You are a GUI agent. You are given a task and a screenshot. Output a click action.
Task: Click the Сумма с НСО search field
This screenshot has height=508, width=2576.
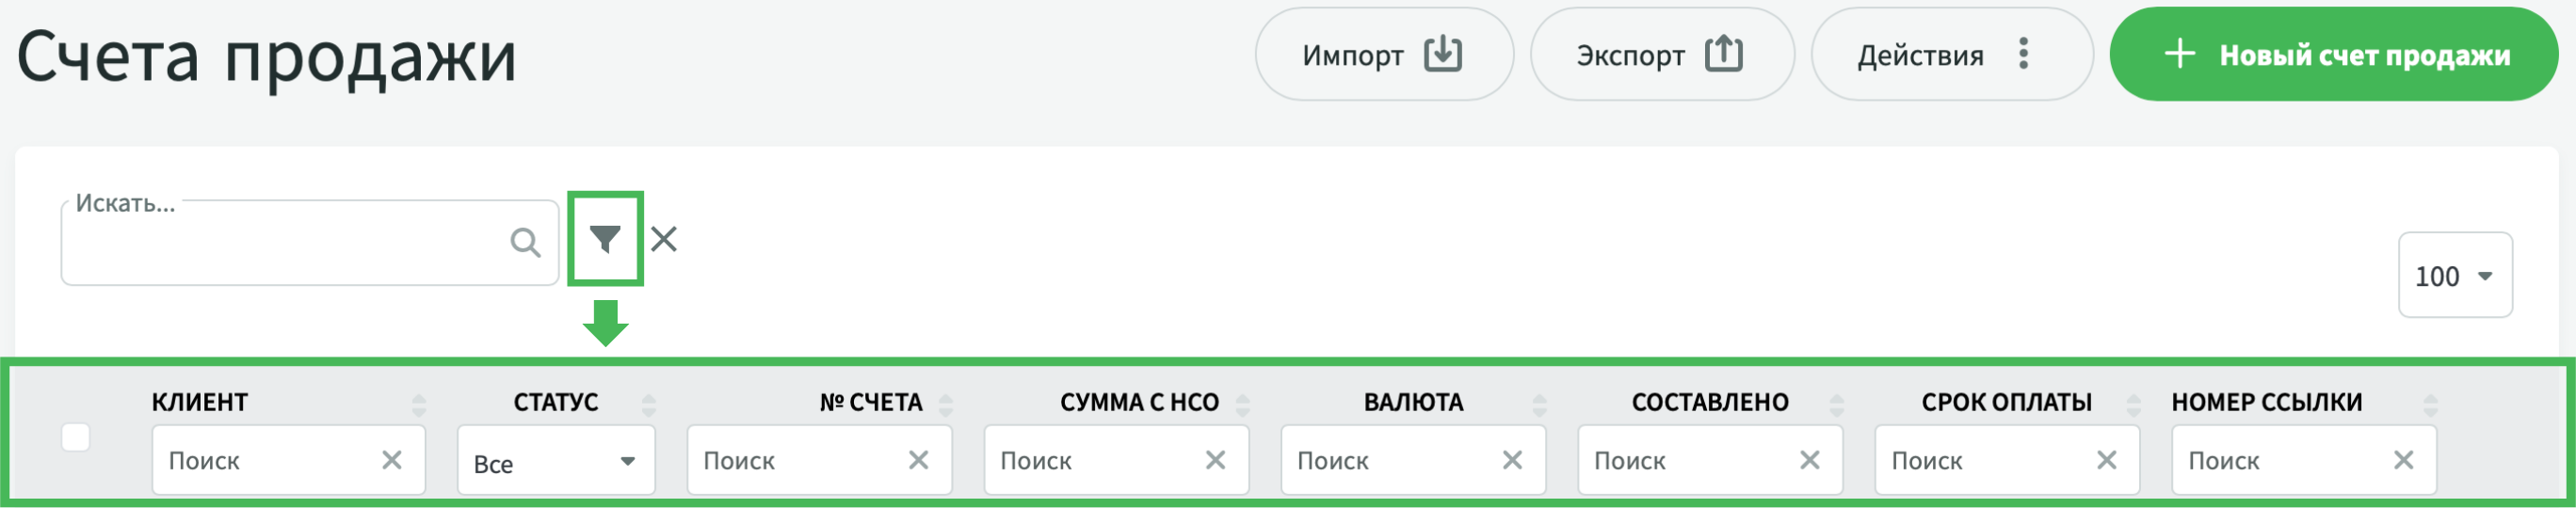click(x=1097, y=460)
